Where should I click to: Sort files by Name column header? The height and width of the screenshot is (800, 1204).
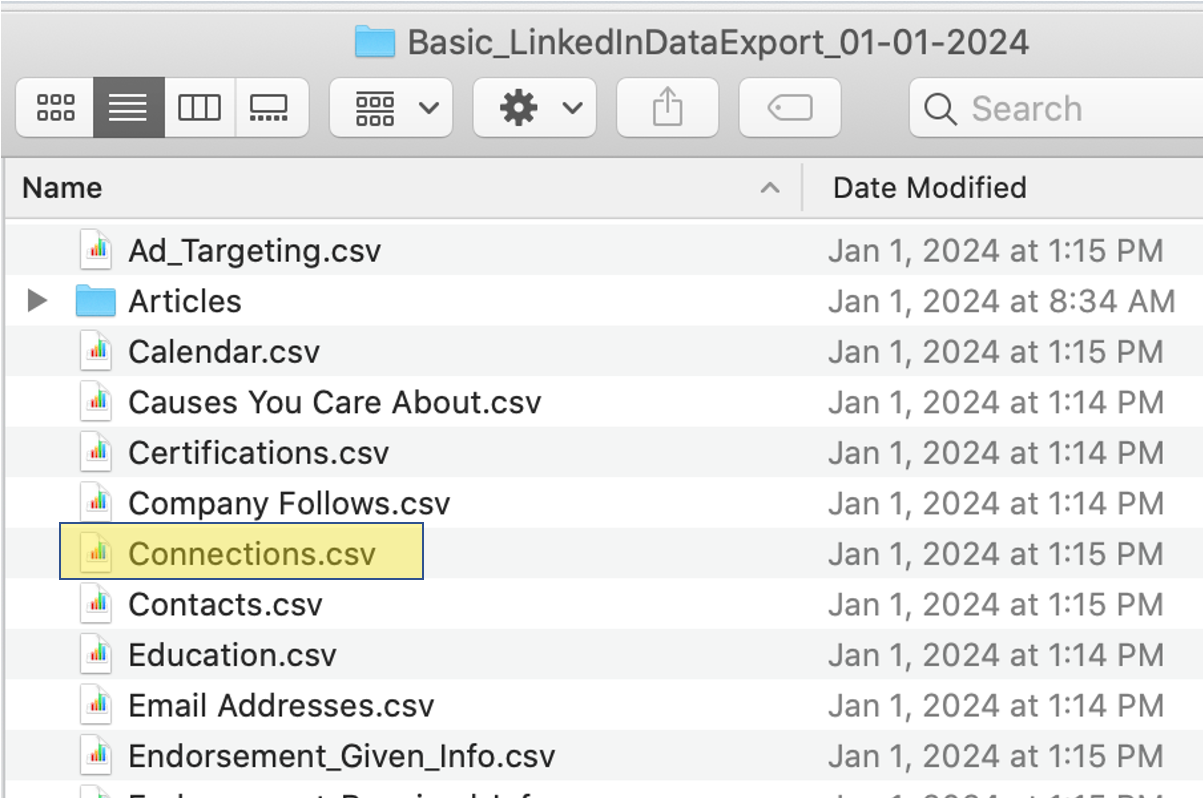point(62,188)
